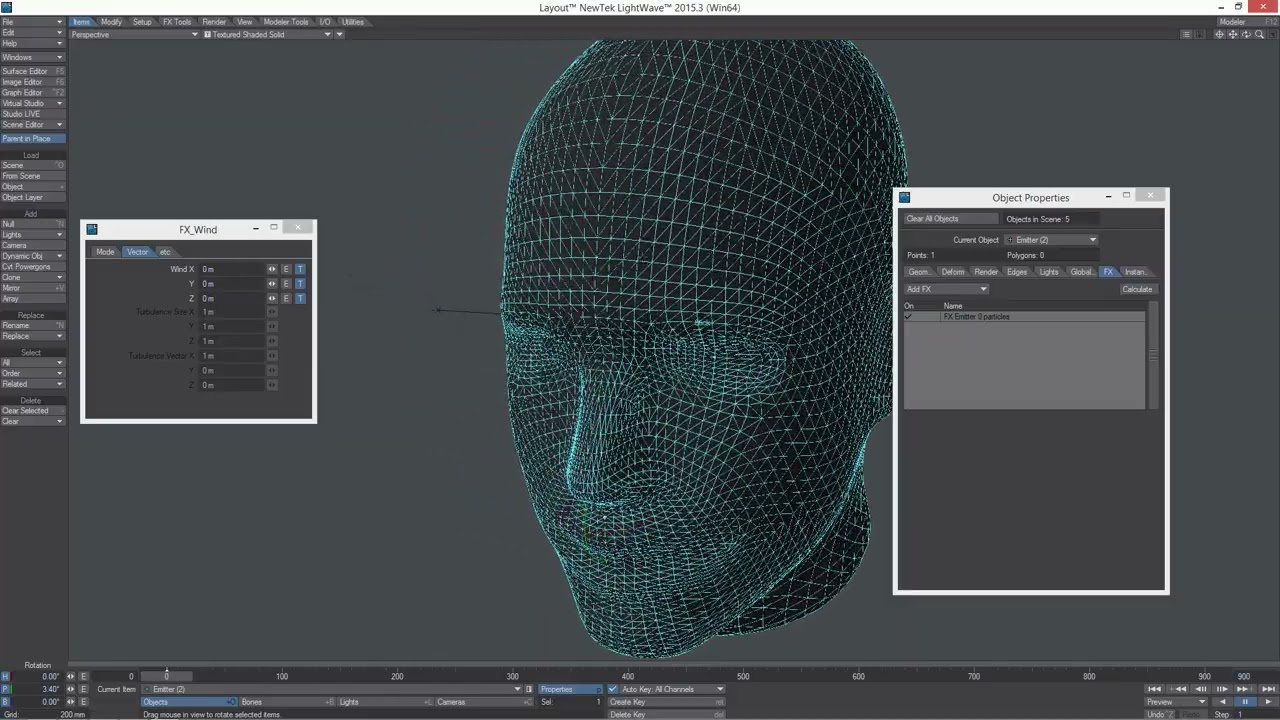Click the Pitch P channel button
Image resolution: width=1280 pixels, height=720 pixels.
click(5, 689)
